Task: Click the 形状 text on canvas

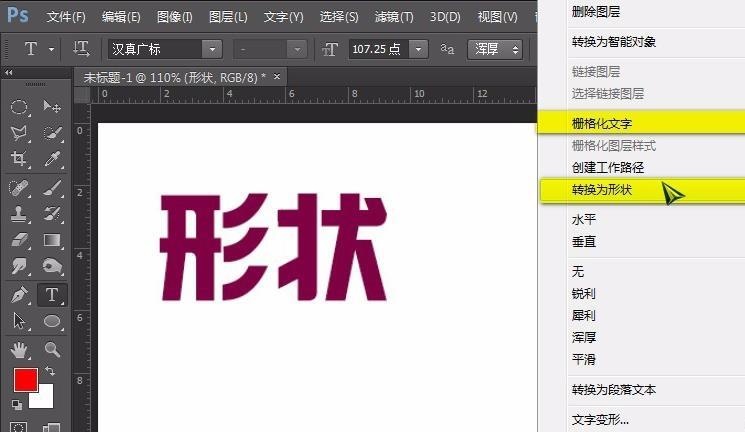Action: [x=274, y=247]
